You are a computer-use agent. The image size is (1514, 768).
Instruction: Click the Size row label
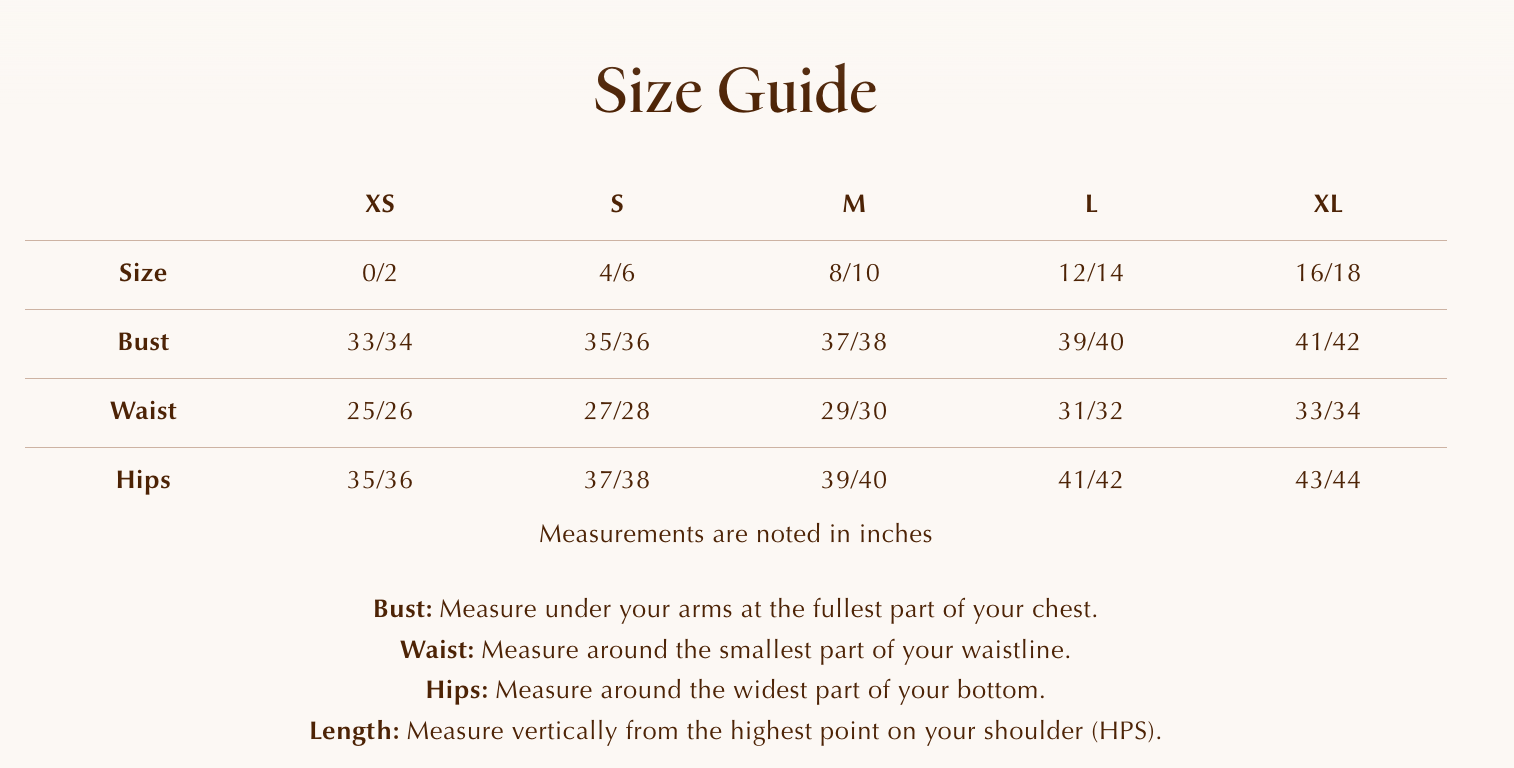(143, 273)
